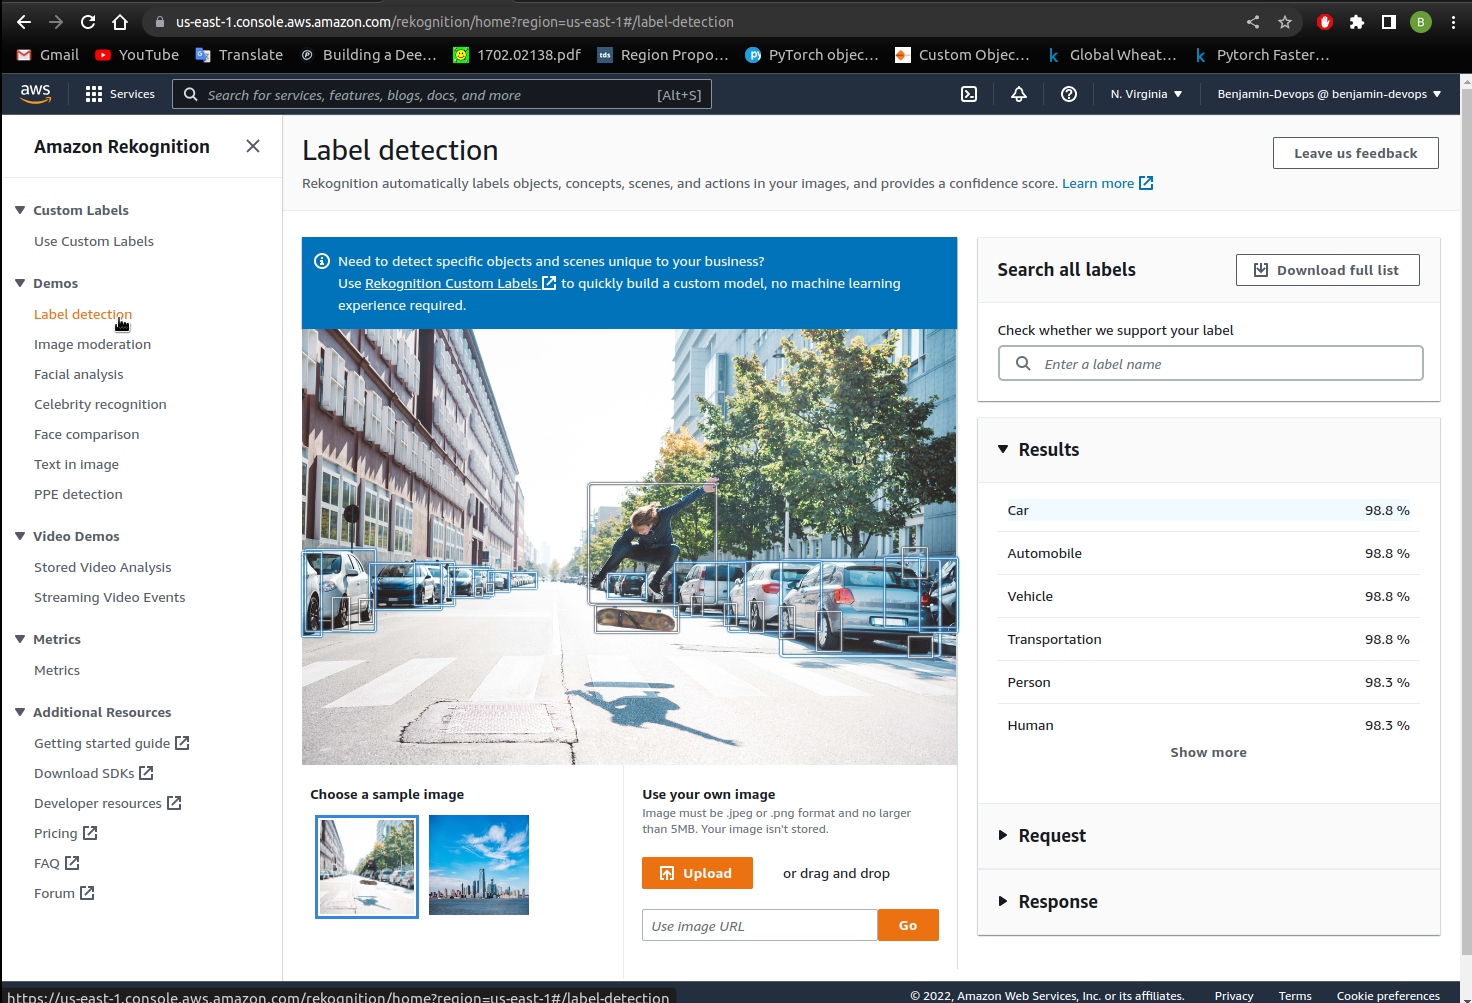Collapse the Video Demos section
The width and height of the screenshot is (1472, 1003).
[20, 536]
